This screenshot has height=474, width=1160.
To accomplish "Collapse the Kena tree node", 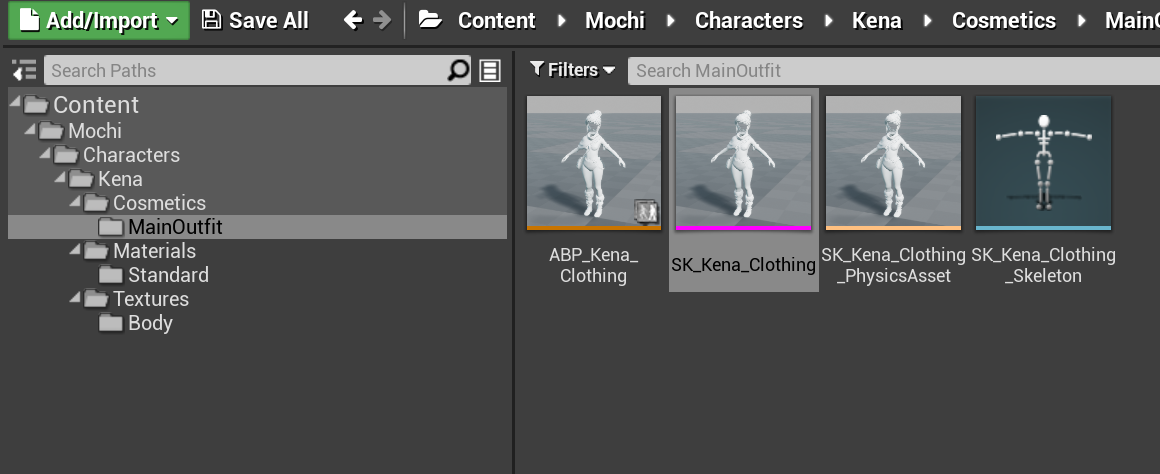I will pyautogui.click(x=60, y=177).
